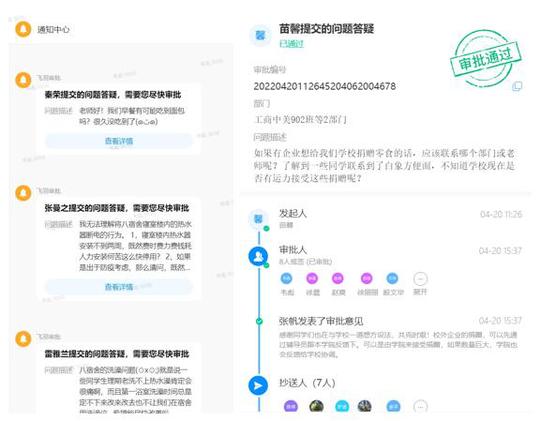Image resolution: width=549 pixels, height=421 pixels.
Task: Open details of 秦荣's question
Action: 119,141
